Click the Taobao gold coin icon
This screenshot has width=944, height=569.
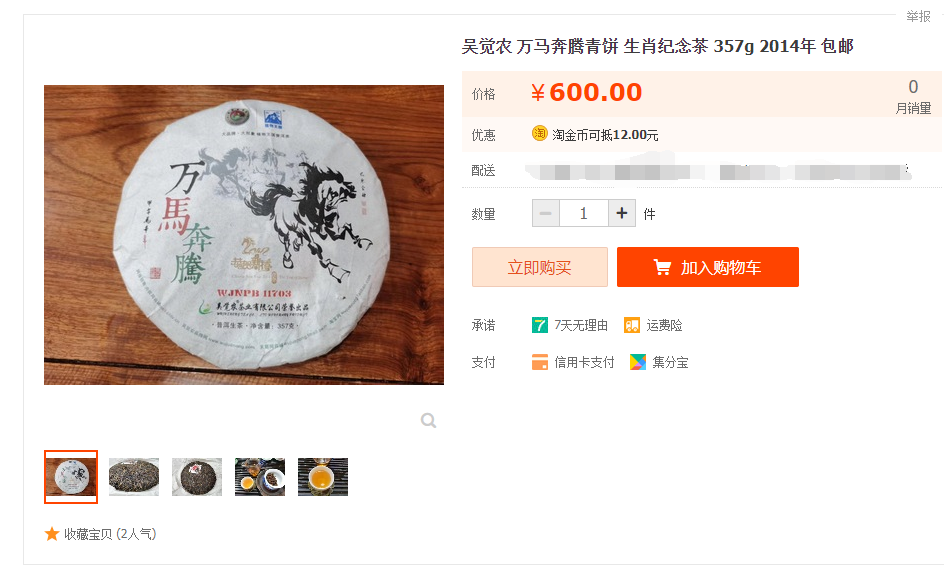(539, 134)
